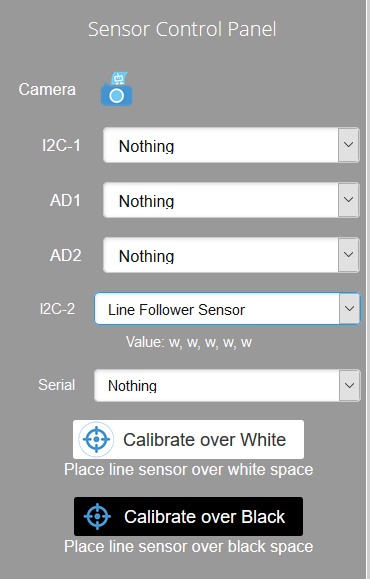Select the I2C-1 Nothing combo box
The width and height of the screenshot is (370, 579).
[231, 145]
